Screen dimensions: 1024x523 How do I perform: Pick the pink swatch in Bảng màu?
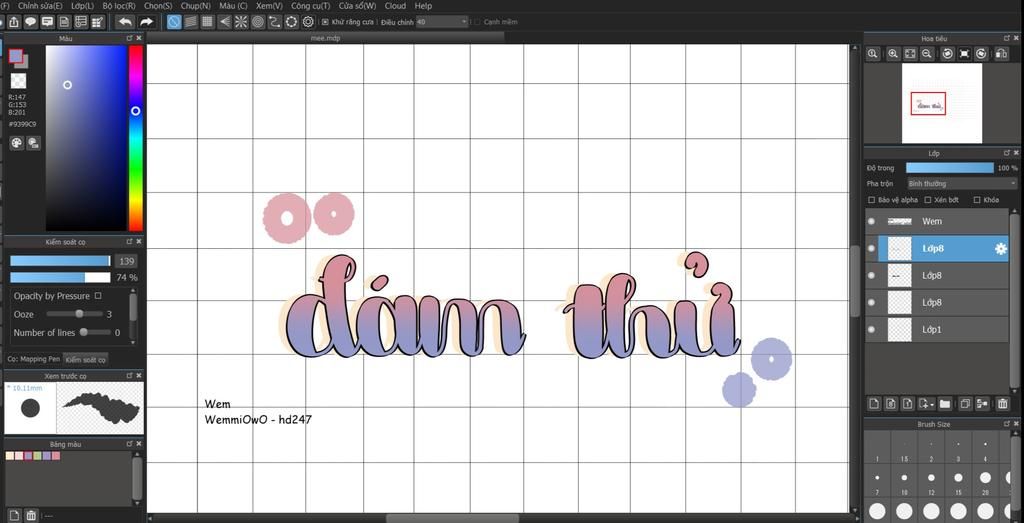[56, 456]
